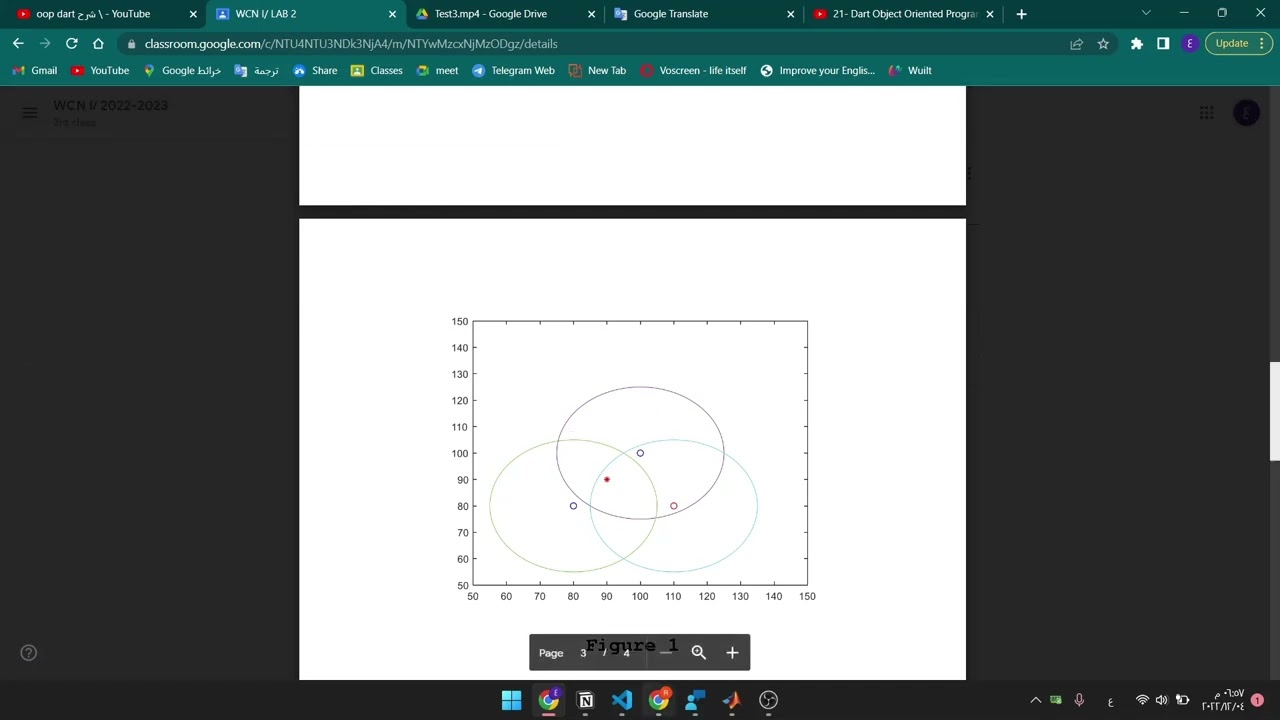Go back to the previous page
Screen dimensions: 1280x720
pos(18,43)
